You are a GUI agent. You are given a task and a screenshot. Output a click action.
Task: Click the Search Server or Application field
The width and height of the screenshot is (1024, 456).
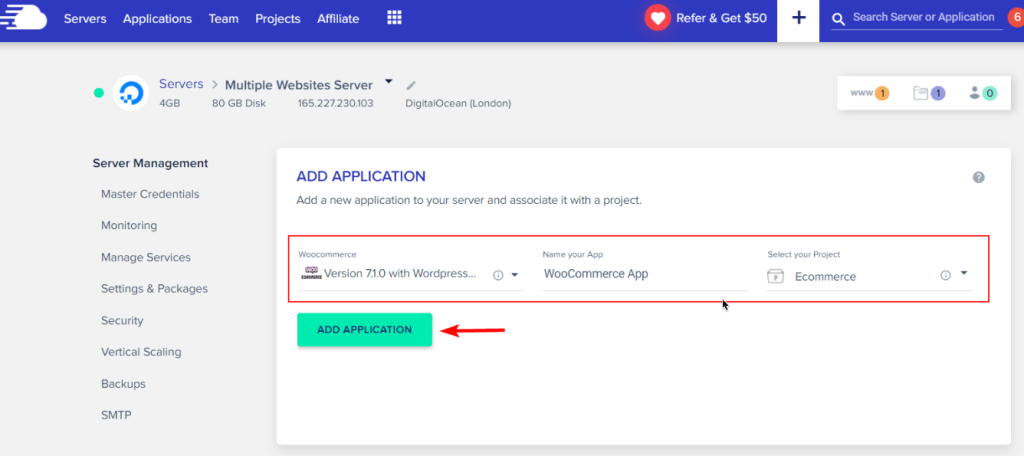pyautogui.click(x=923, y=18)
